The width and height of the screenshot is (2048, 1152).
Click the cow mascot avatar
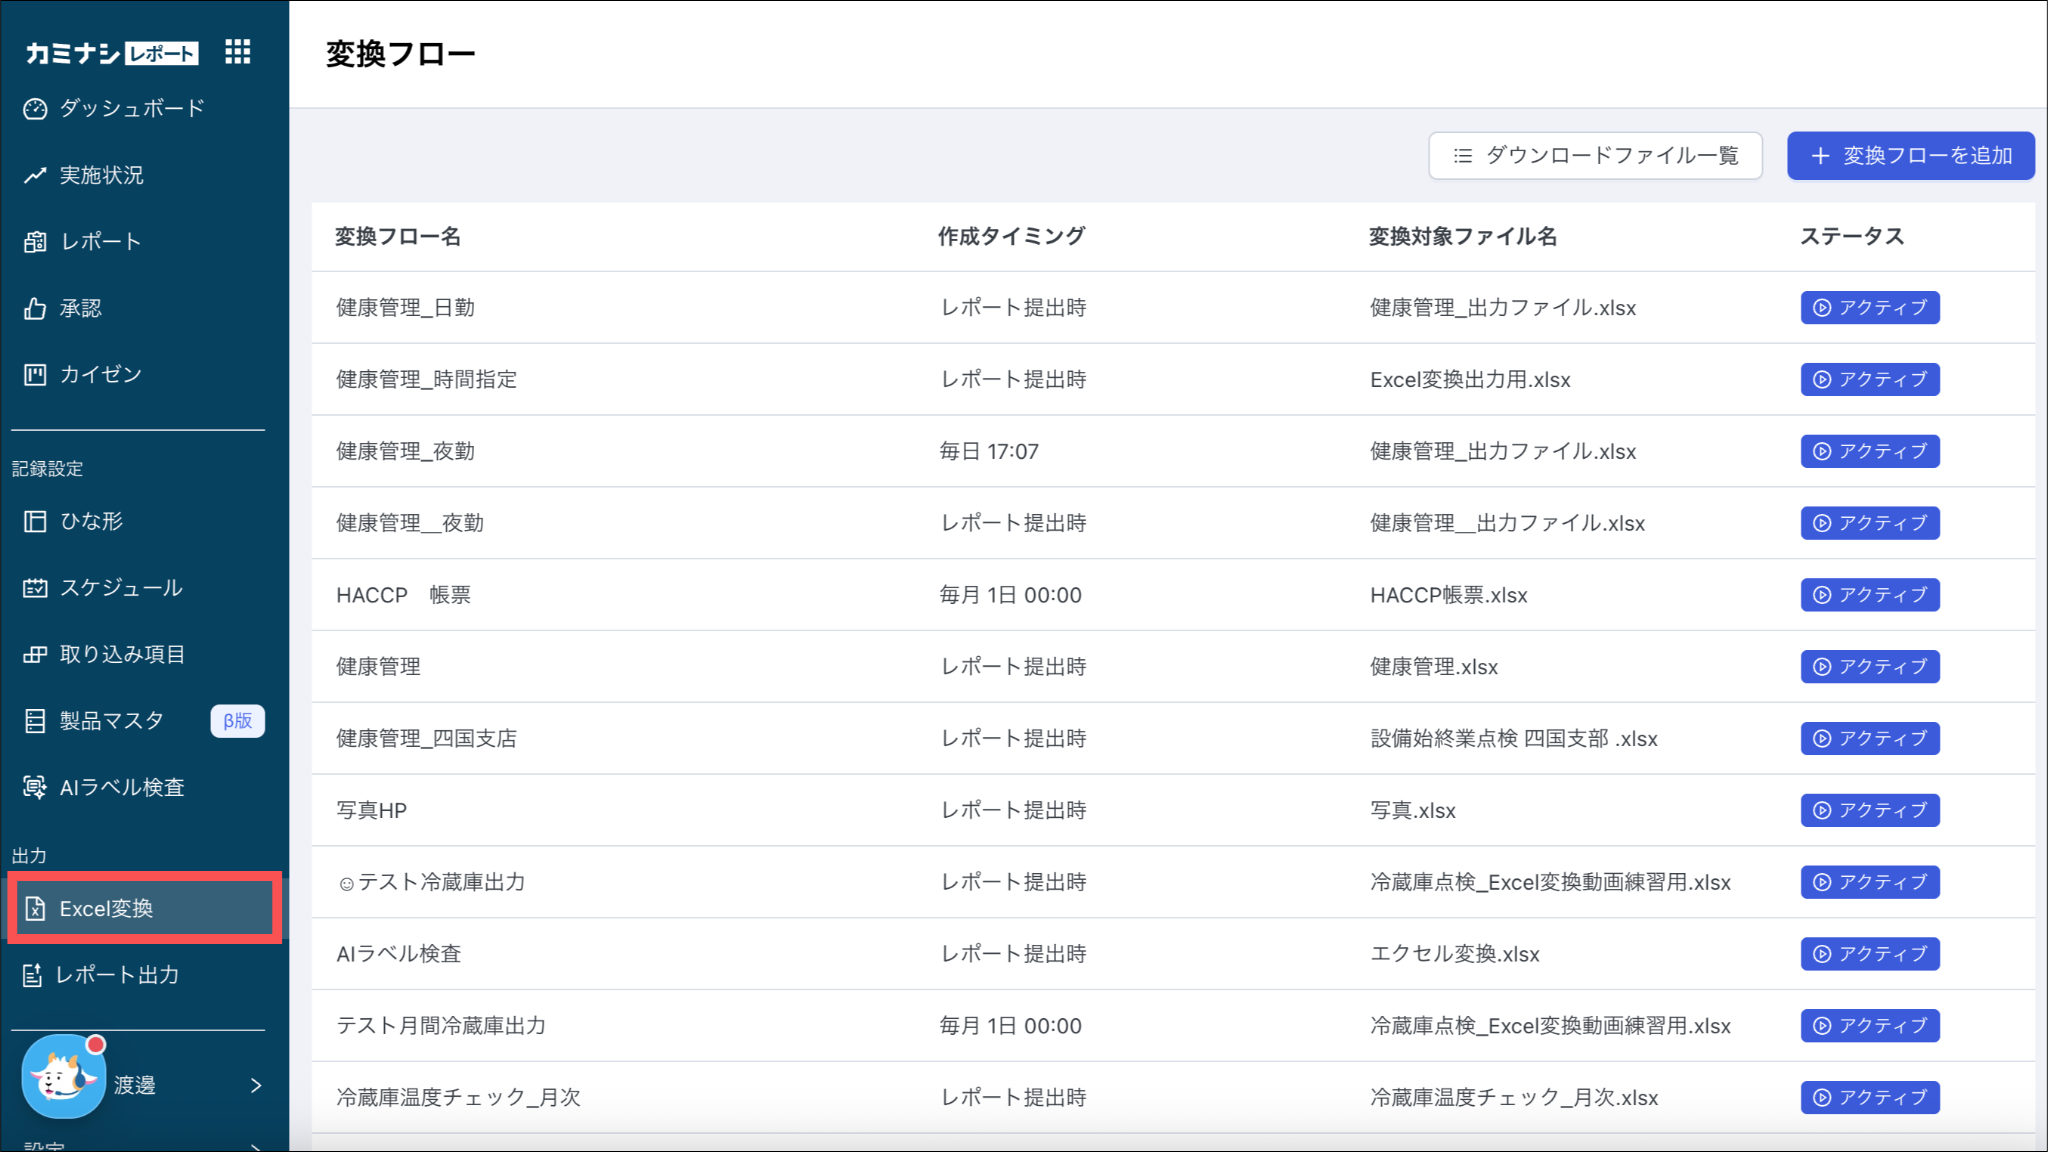click(x=63, y=1078)
